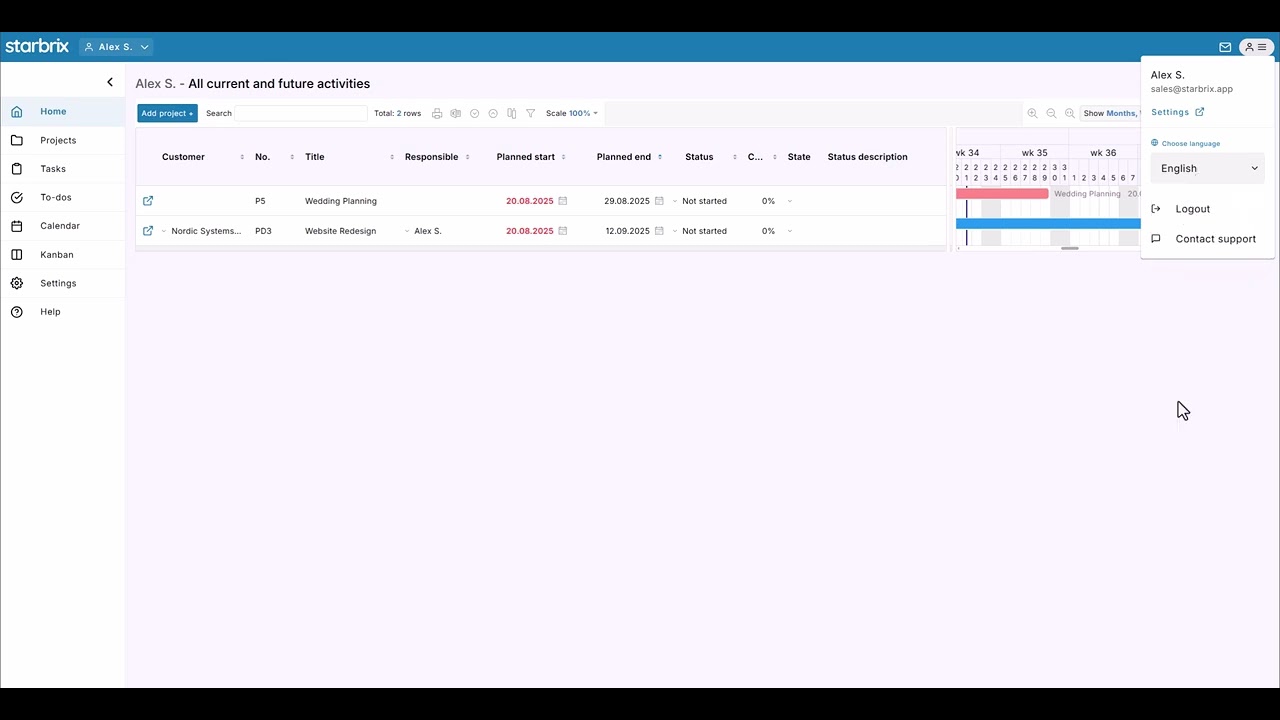This screenshot has width=1280, height=720.
Task: Open Status dropdown for Website Redesign
Action: [x=675, y=231]
